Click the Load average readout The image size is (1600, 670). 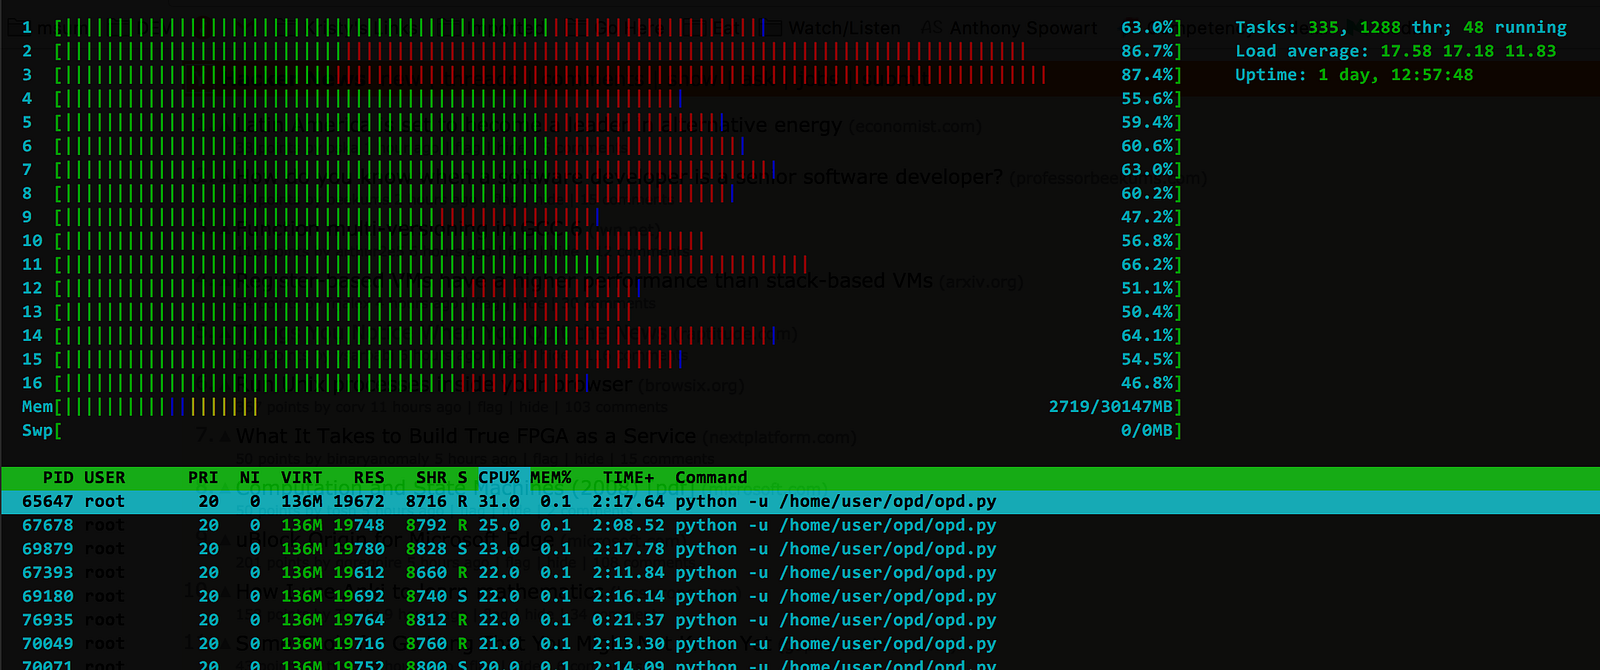click(x=1395, y=51)
